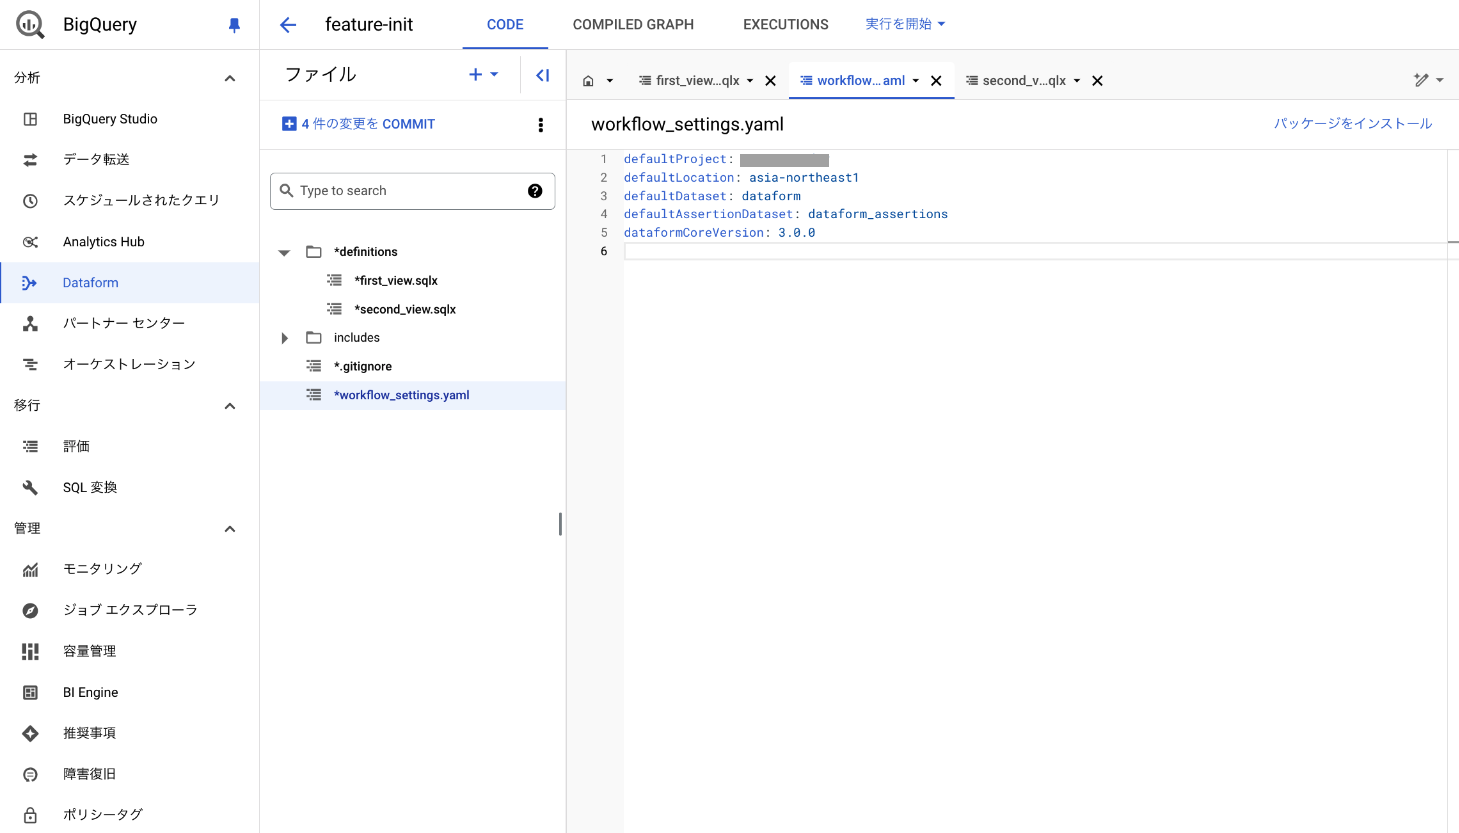Image resolution: width=1459 pixels, height=833 pixels.
Task: Open BigQuery Studio link
Action: pos(110,119)
